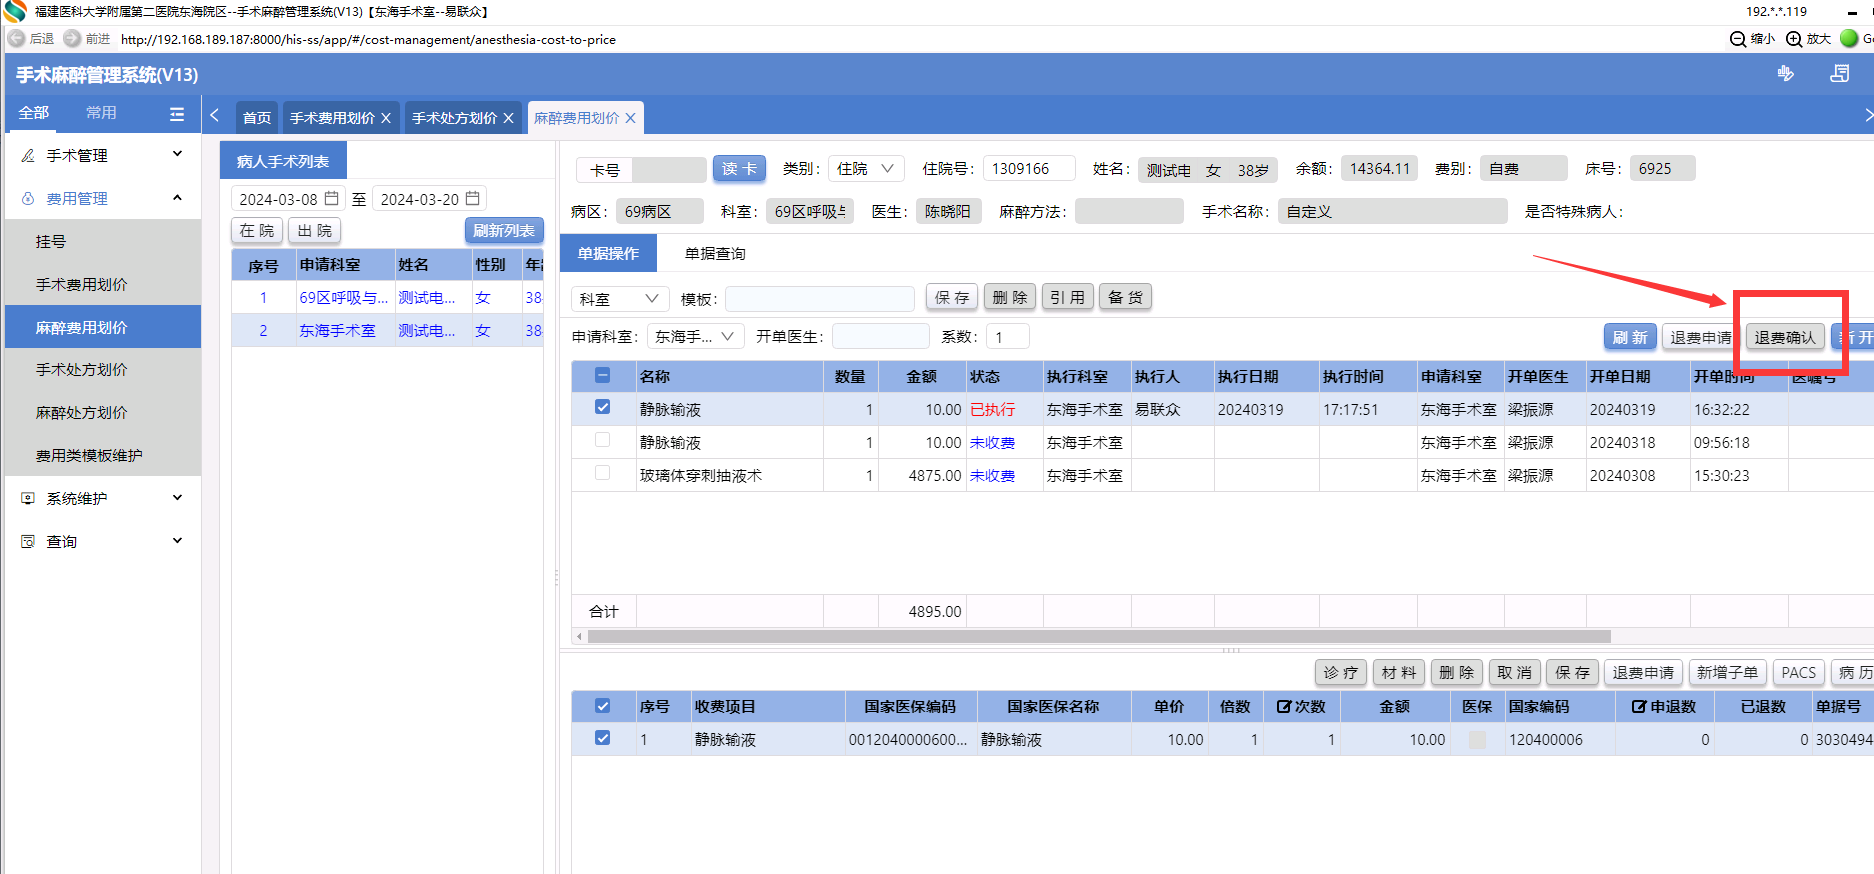Toggle the sidebar menu collapse icon

177,114
